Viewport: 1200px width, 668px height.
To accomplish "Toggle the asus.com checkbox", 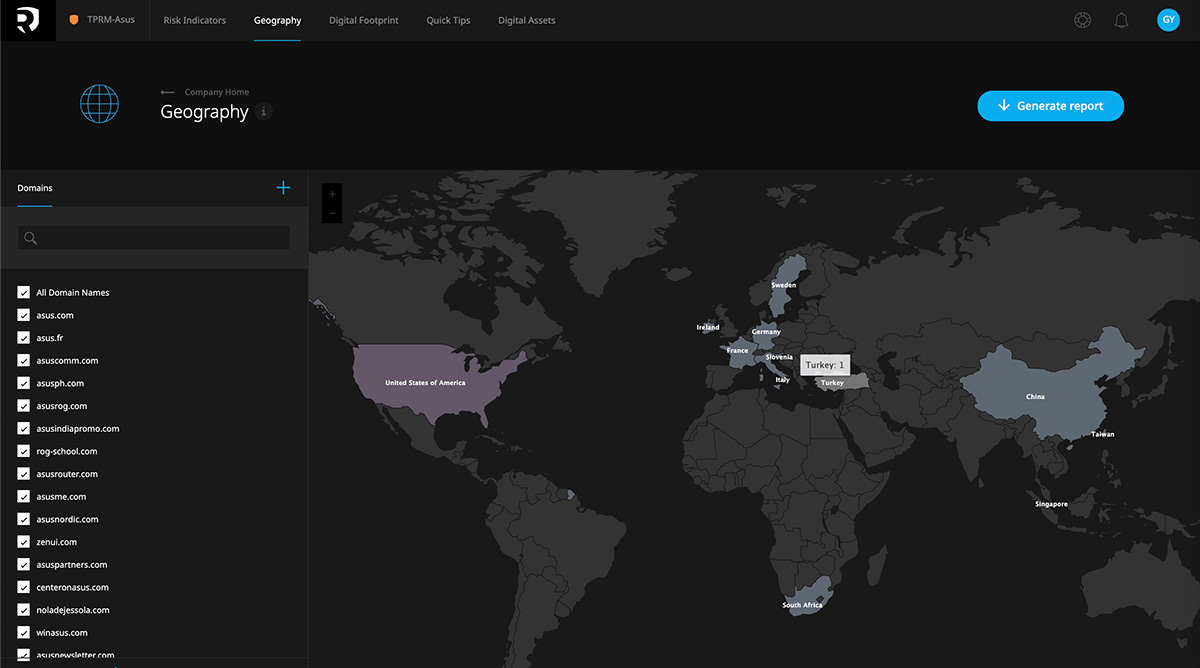I will coord(23,315).
